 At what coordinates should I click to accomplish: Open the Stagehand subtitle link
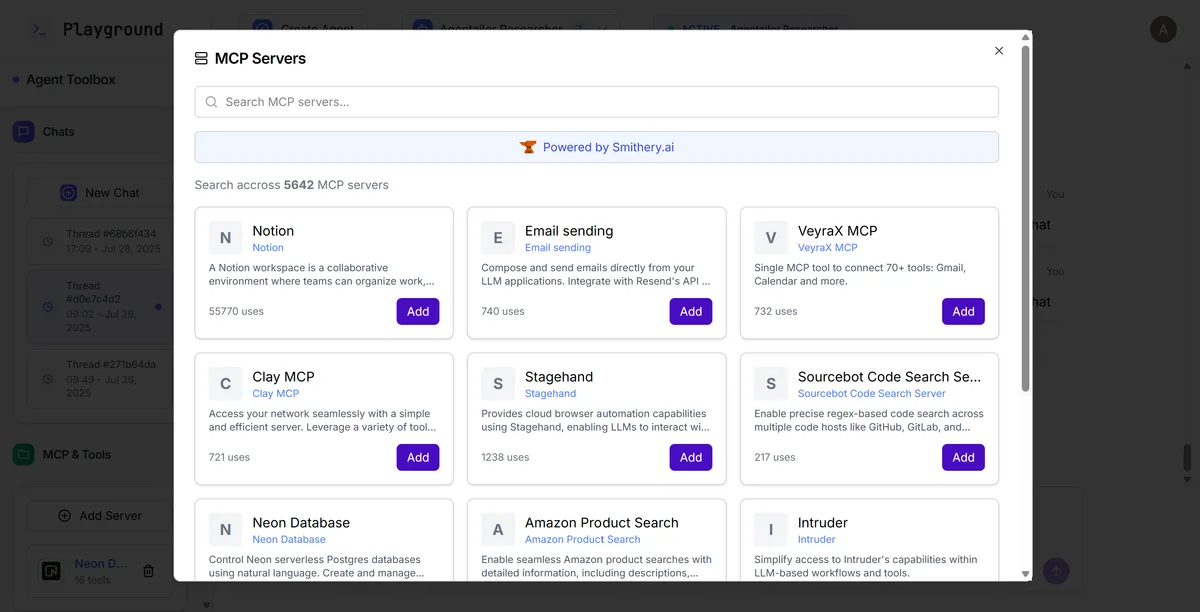point(551,394)
